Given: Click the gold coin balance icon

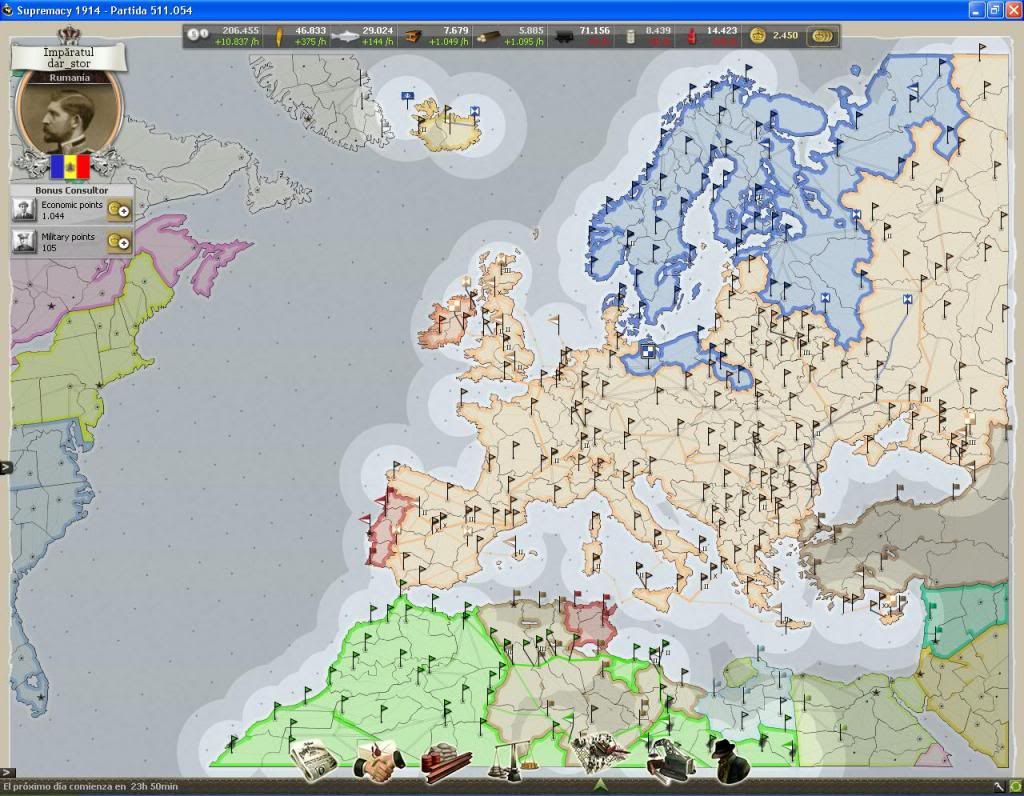Looking at the screenshot, I should click(758, 35).
